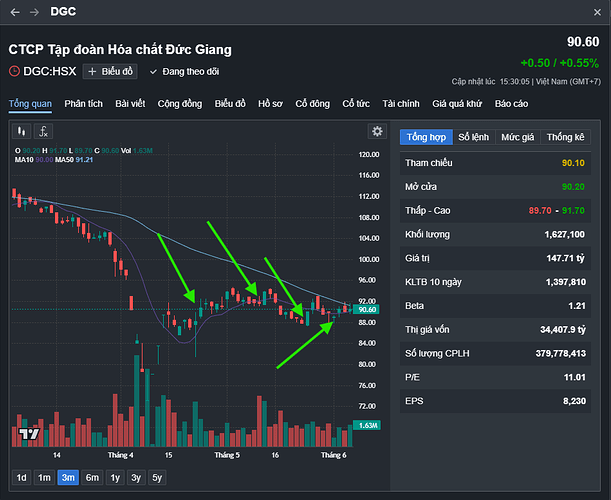
Task: Select the 1d time range
Action: [21, 477]
